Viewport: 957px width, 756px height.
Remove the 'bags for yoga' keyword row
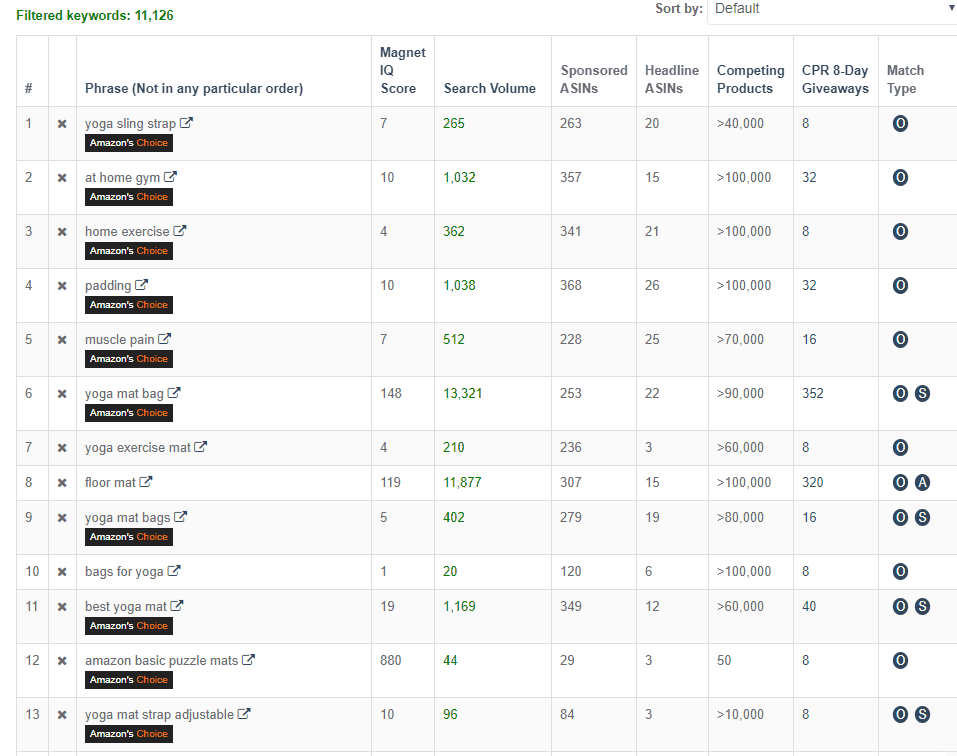62,572
